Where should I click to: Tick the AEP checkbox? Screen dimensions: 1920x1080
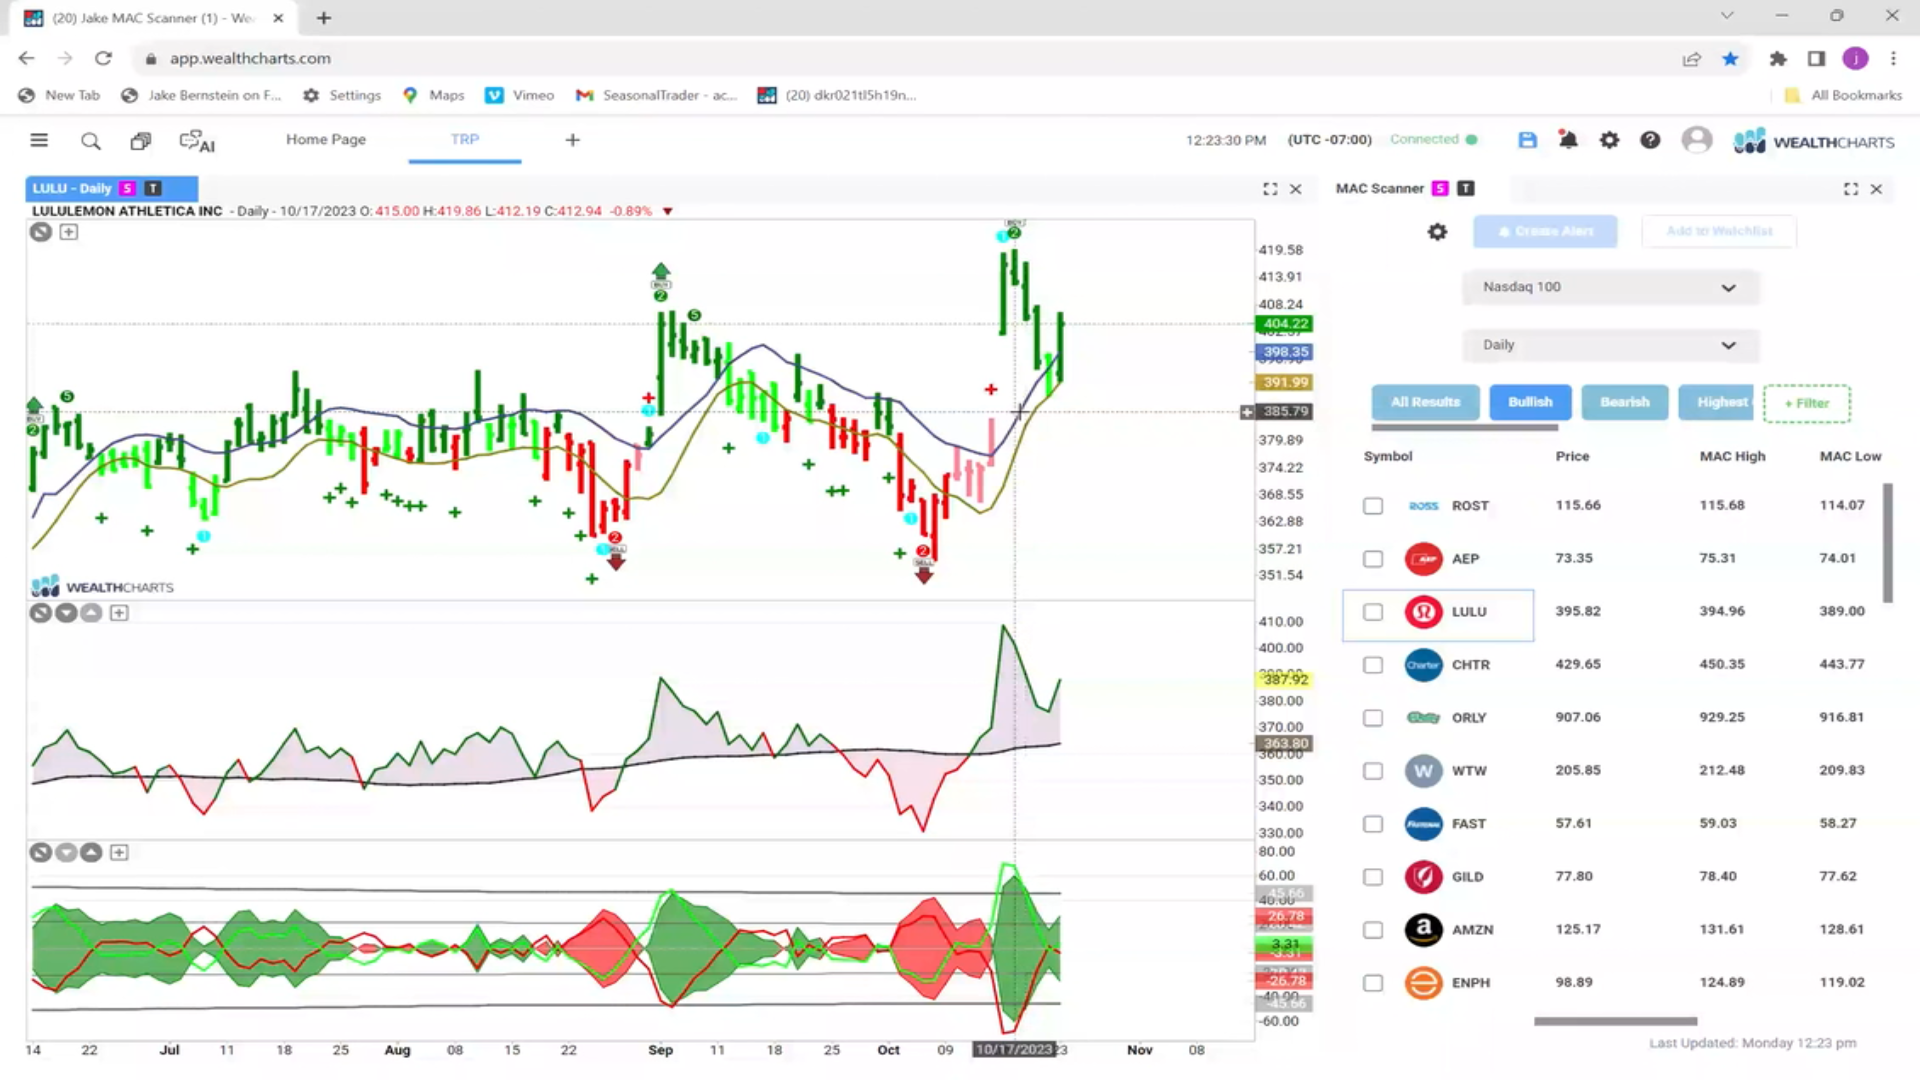(x=1373, y=559)
